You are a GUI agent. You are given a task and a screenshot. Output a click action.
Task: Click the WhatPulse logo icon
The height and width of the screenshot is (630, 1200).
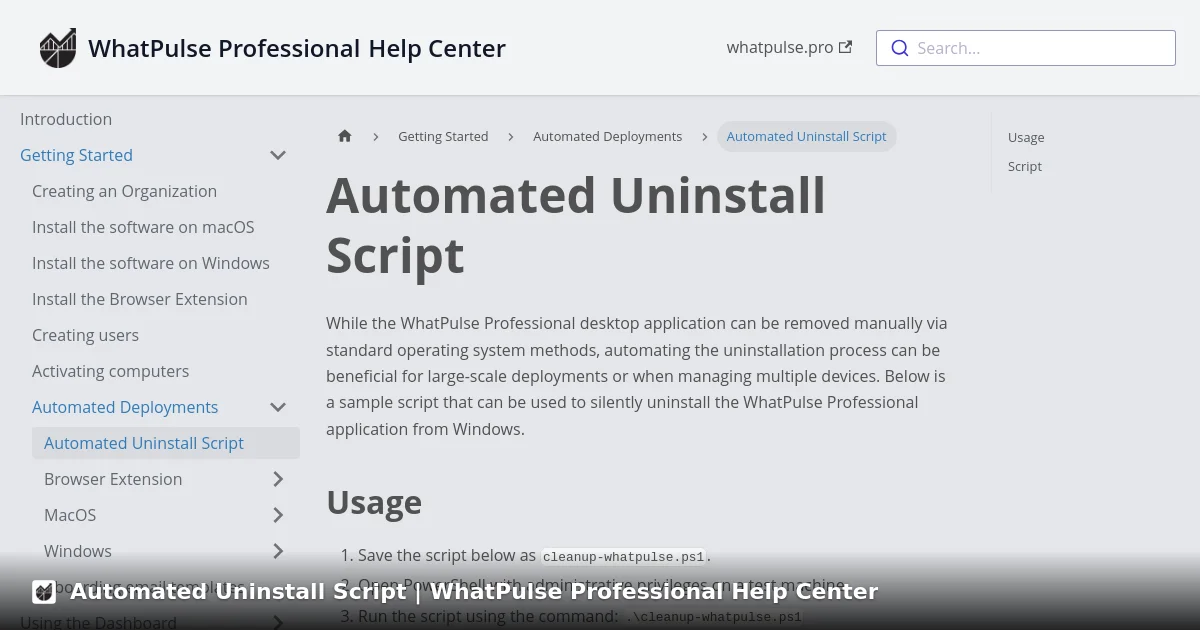pyautogui.click(x=58, y=48)
